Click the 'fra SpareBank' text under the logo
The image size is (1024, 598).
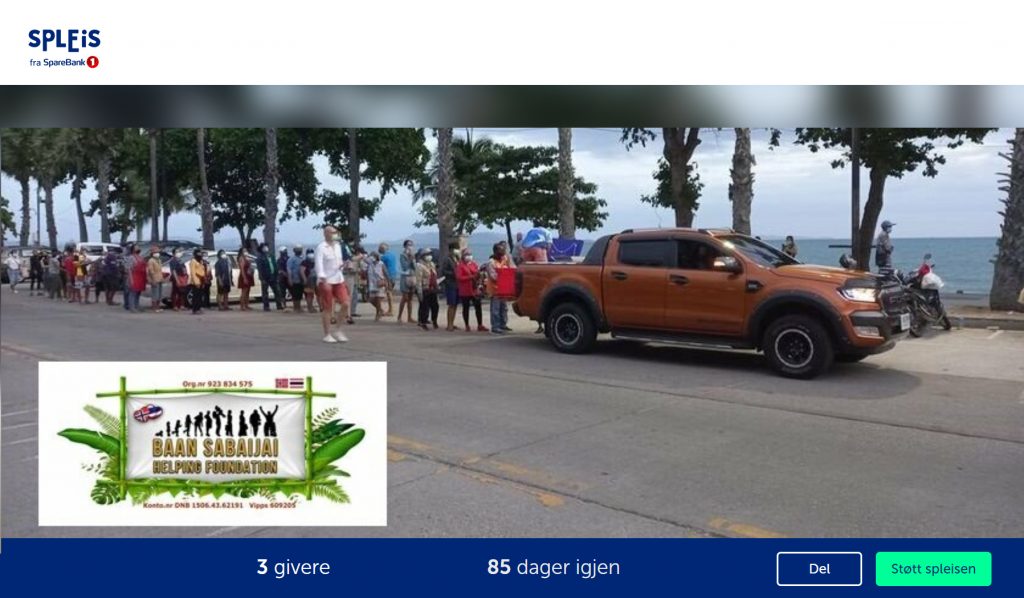(x=57, y=63)
